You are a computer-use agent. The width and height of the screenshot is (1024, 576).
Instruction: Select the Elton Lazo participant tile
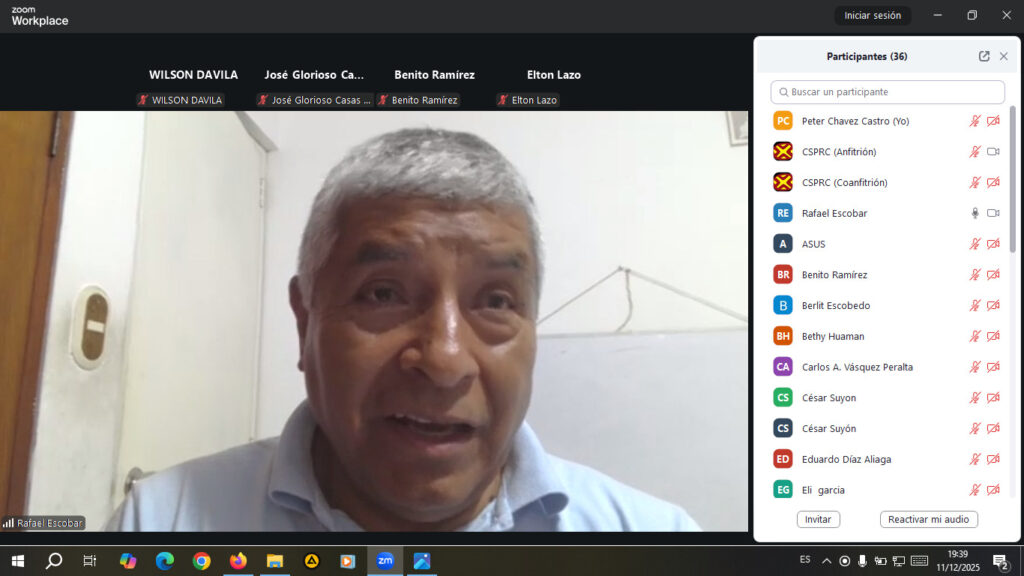point(553,87)
